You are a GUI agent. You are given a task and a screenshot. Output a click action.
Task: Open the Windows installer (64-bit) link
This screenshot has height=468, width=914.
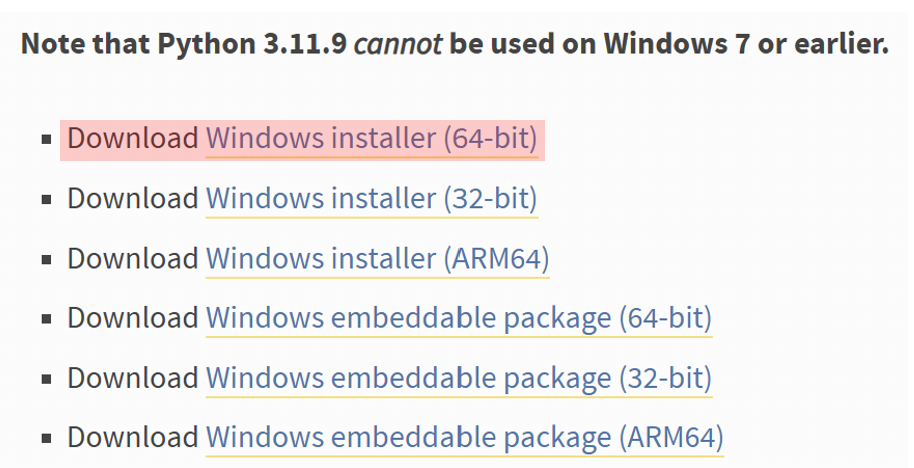(x=372, y=138)
